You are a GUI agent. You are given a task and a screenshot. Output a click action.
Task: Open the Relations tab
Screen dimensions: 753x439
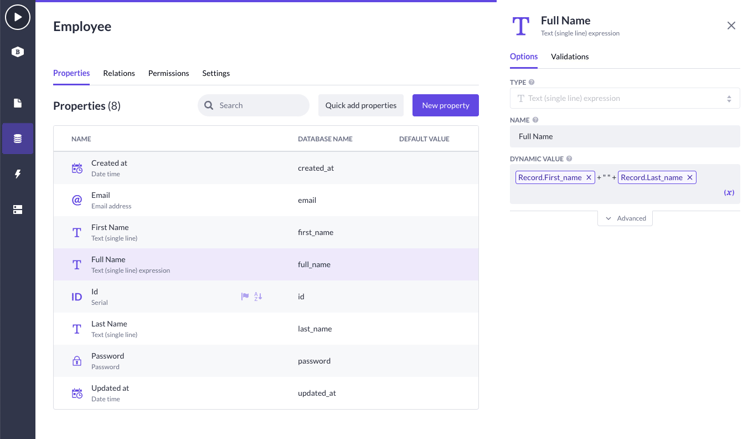pyautogui.click(x=119, y=73)
